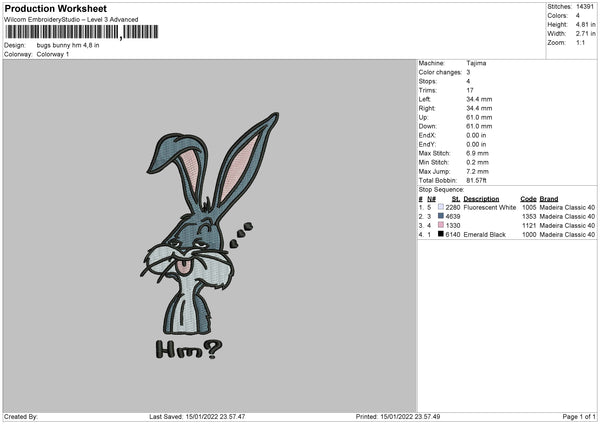Click the Zoom value '1:1'
The height and width of the screenshot is (424, 600).
pos(580,43)
